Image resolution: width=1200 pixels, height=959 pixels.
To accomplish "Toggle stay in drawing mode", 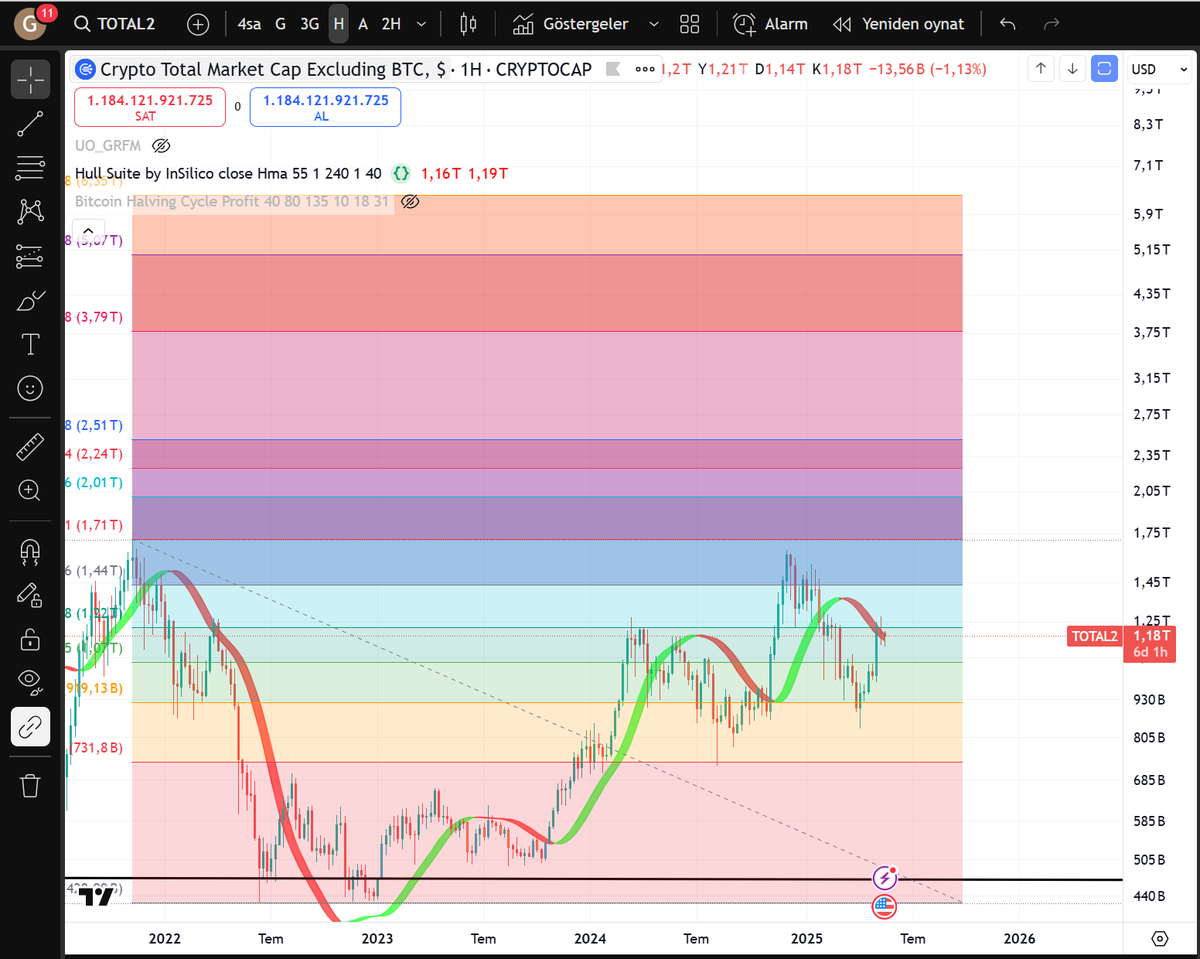I will [30, 594].
